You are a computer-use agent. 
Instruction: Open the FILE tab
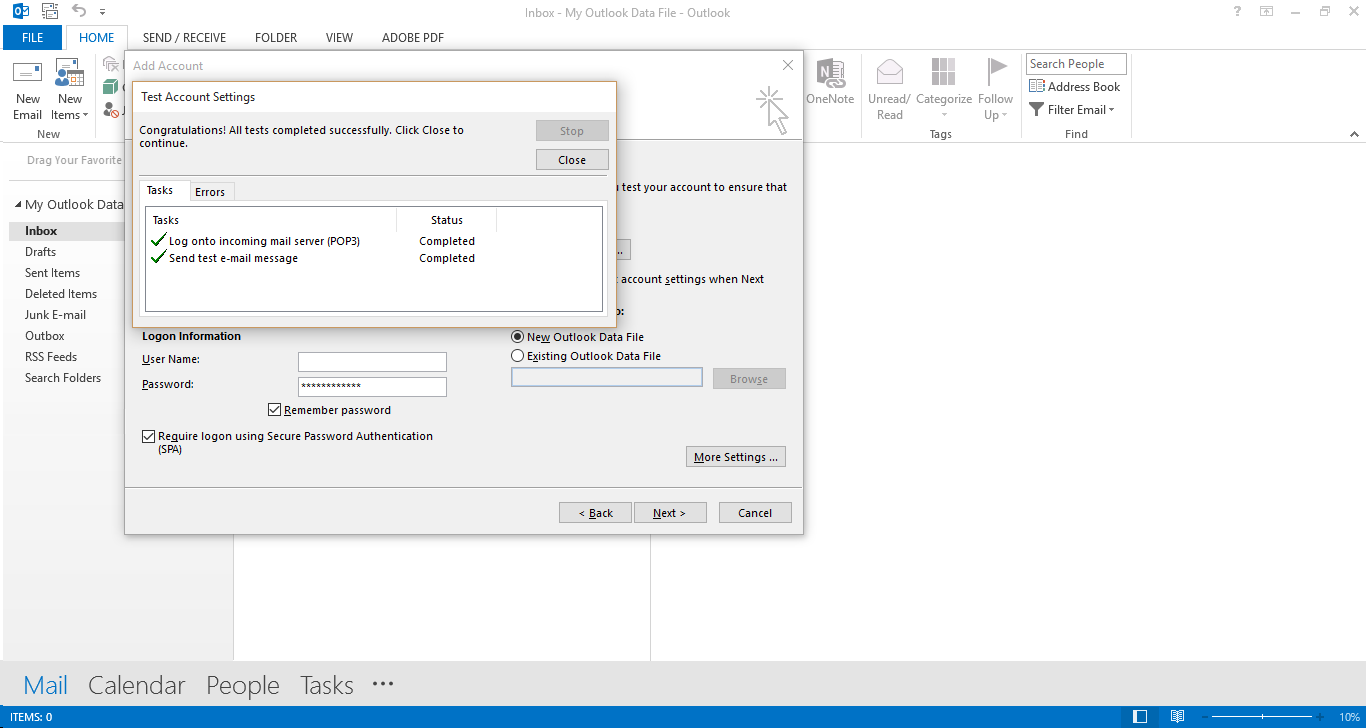tap(33, 38)
